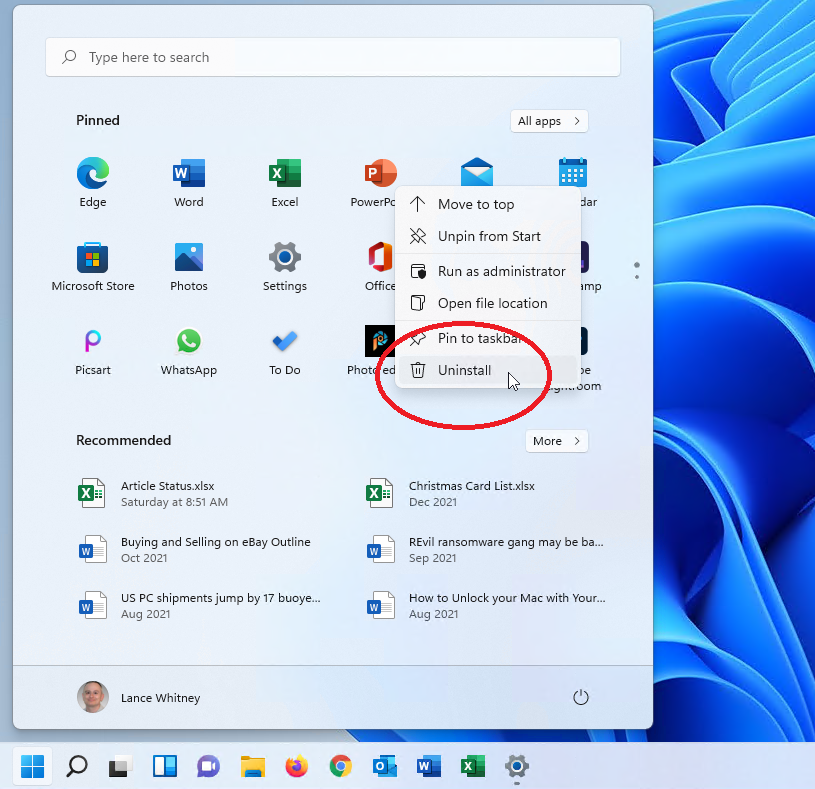Screen dimensions: 815x789
Task: Click the pinned apps page dots
Action: pyautogui.click(x=637, y=271)
